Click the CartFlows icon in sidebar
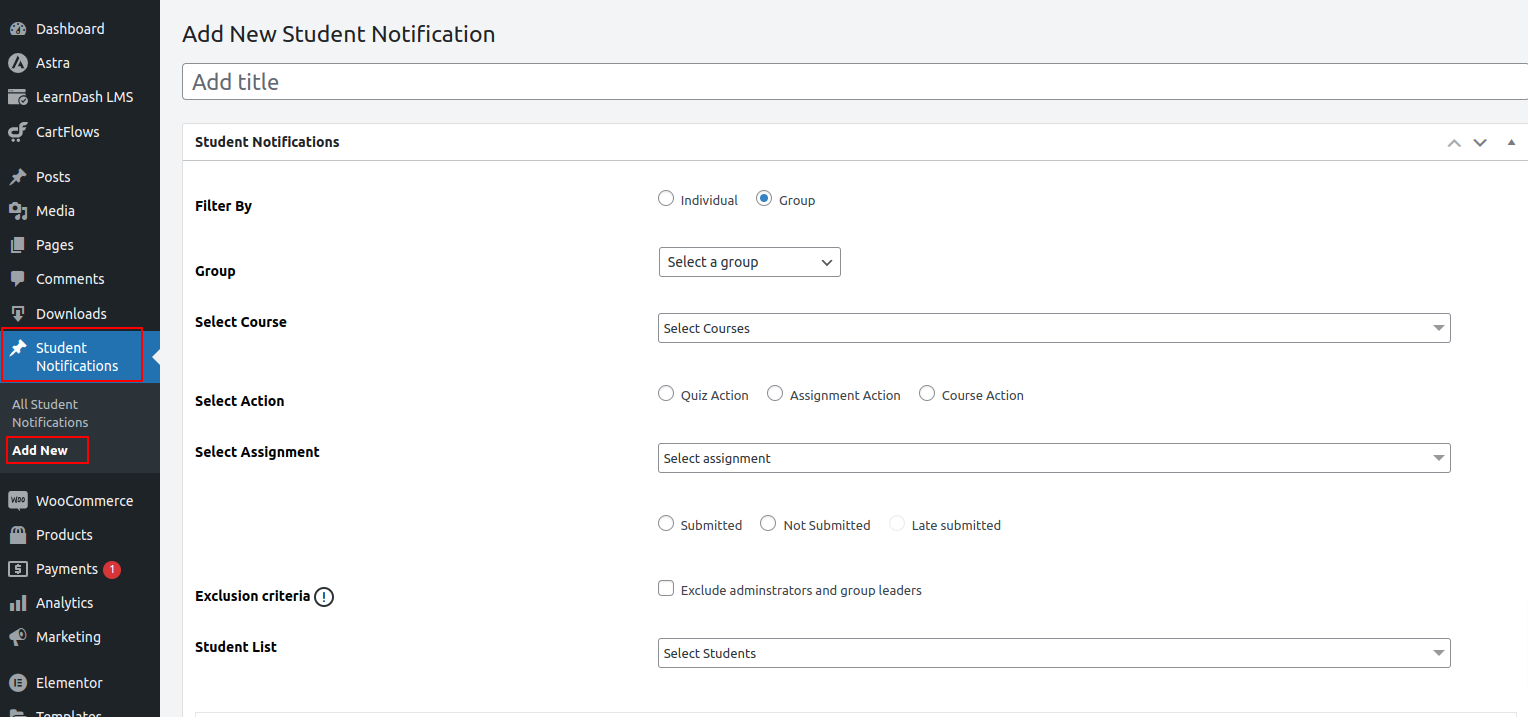This screenshot has height=717, width=1528. [17, 132]
